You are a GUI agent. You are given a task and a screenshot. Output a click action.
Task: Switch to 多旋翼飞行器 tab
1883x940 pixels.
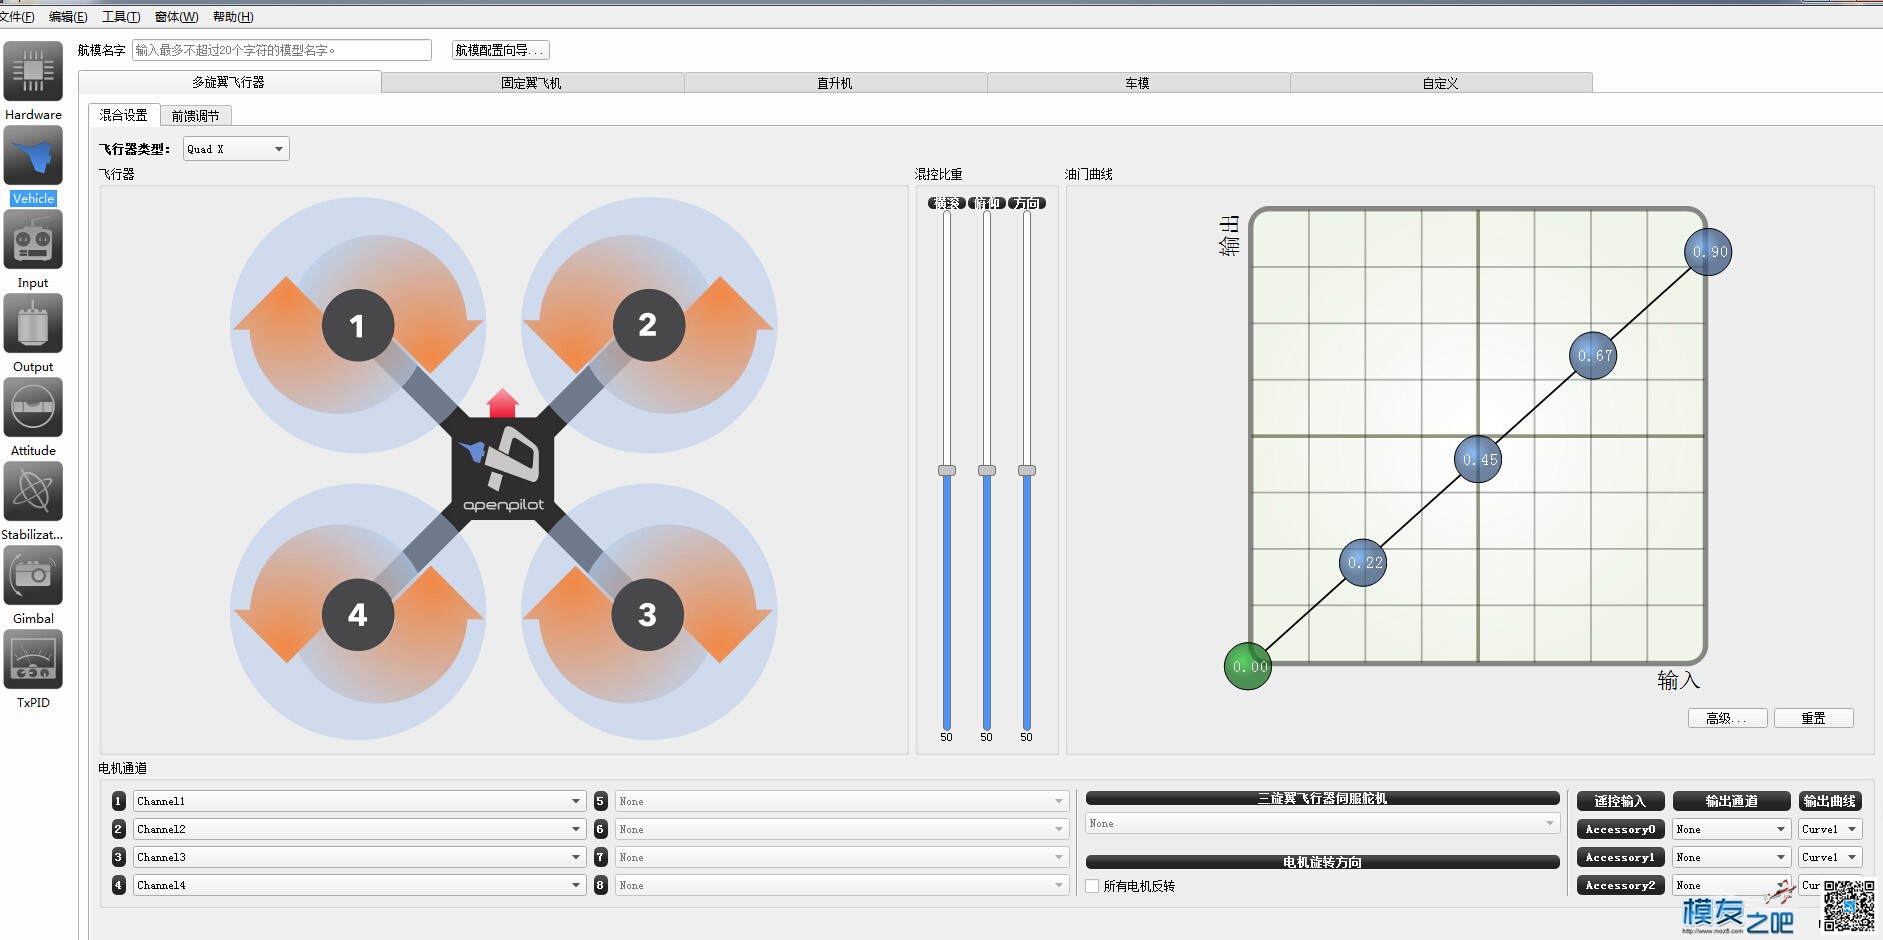229,82
